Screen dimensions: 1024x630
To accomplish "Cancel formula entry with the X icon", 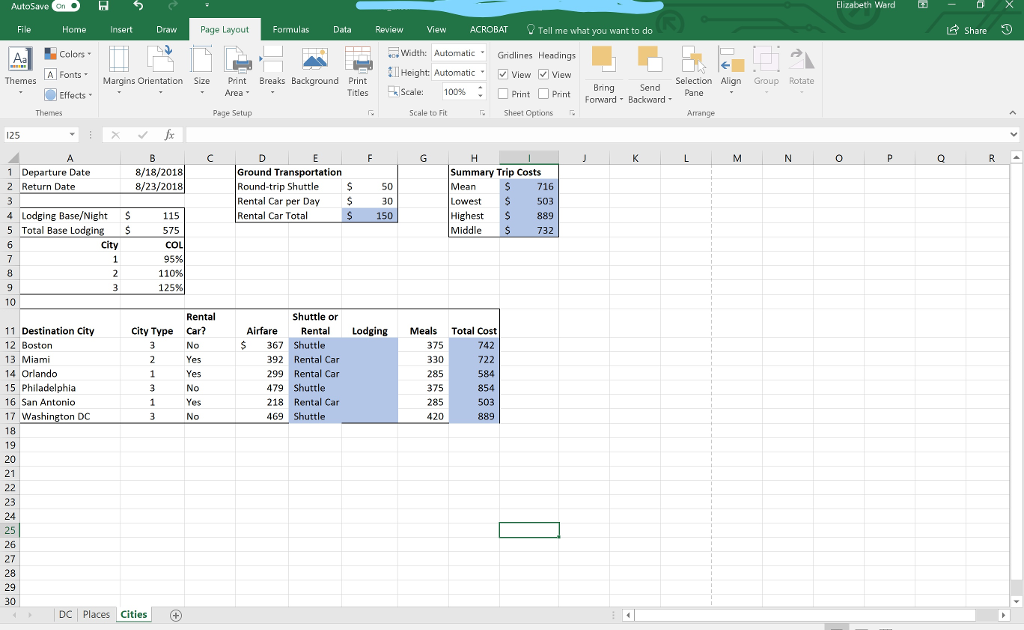I will pyautogui.click(x=116, y=135).
